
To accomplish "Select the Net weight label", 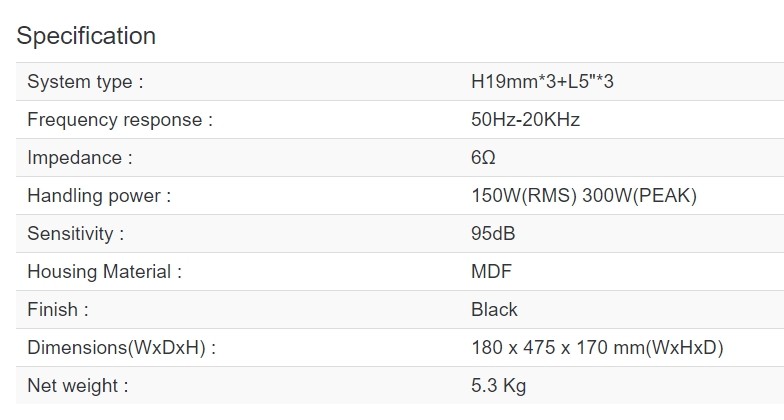I will (77, 386).
